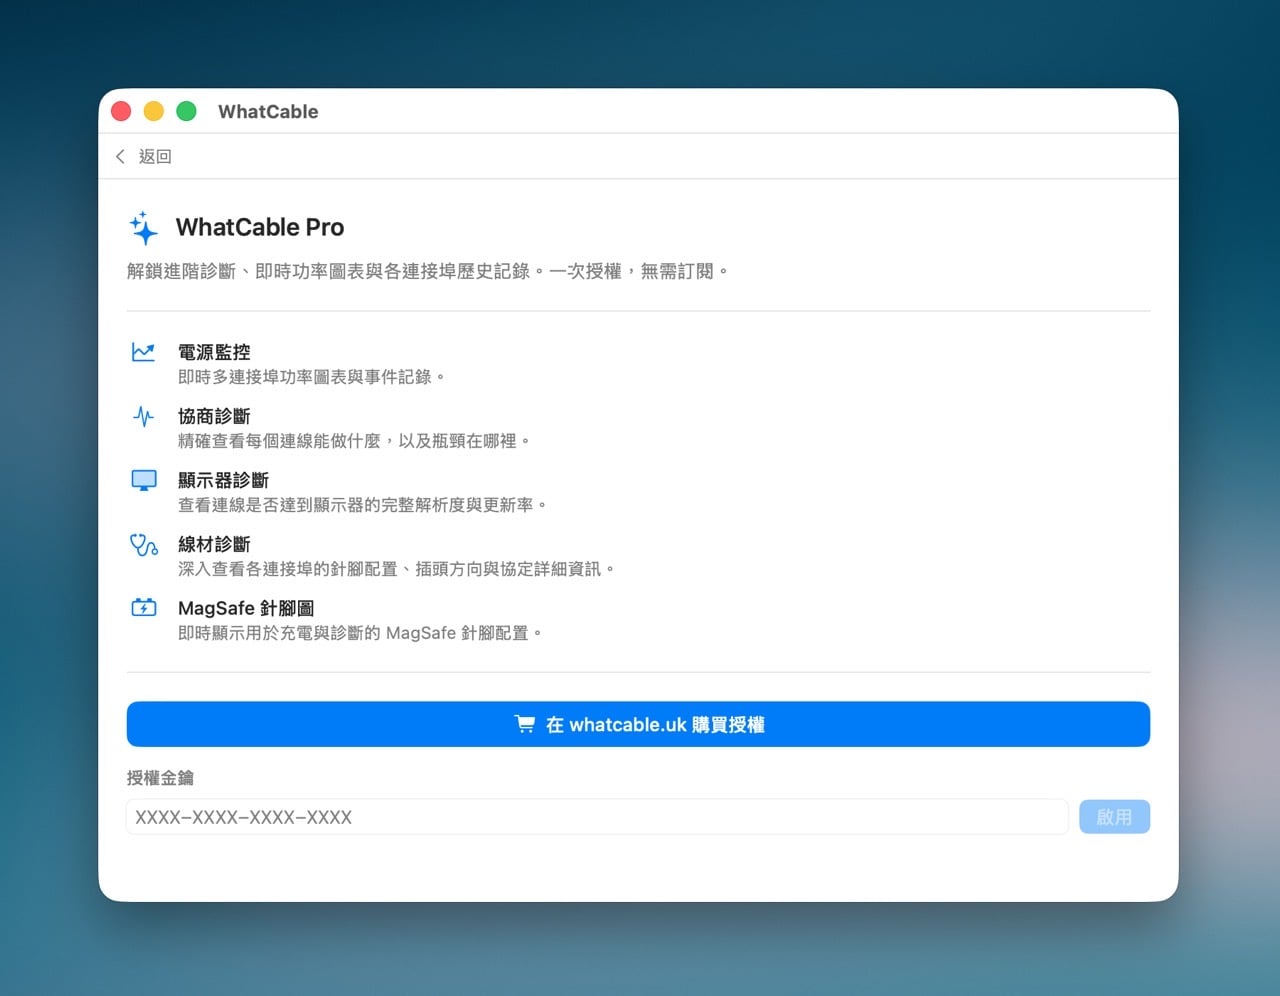The height and width of the screenshot is (996, 1280).
Task: Click the shopping cart icon on purchase button
Action: click(x=525, y=724)
